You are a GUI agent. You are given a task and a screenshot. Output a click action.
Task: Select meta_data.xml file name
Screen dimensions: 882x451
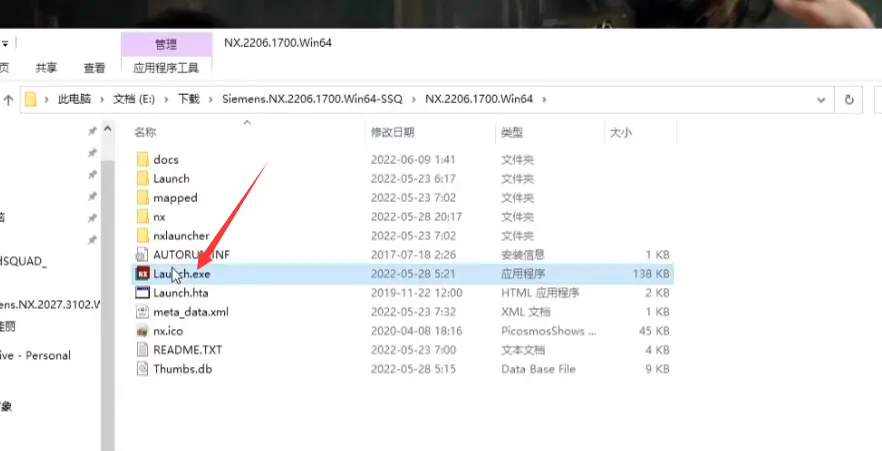[x=191, y=312]
